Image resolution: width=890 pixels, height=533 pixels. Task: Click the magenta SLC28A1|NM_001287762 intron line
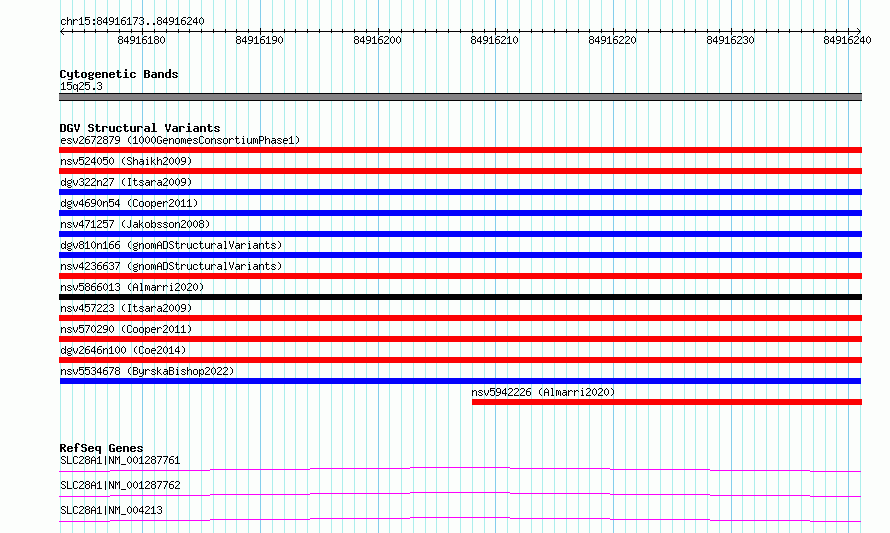coord(460,493)
